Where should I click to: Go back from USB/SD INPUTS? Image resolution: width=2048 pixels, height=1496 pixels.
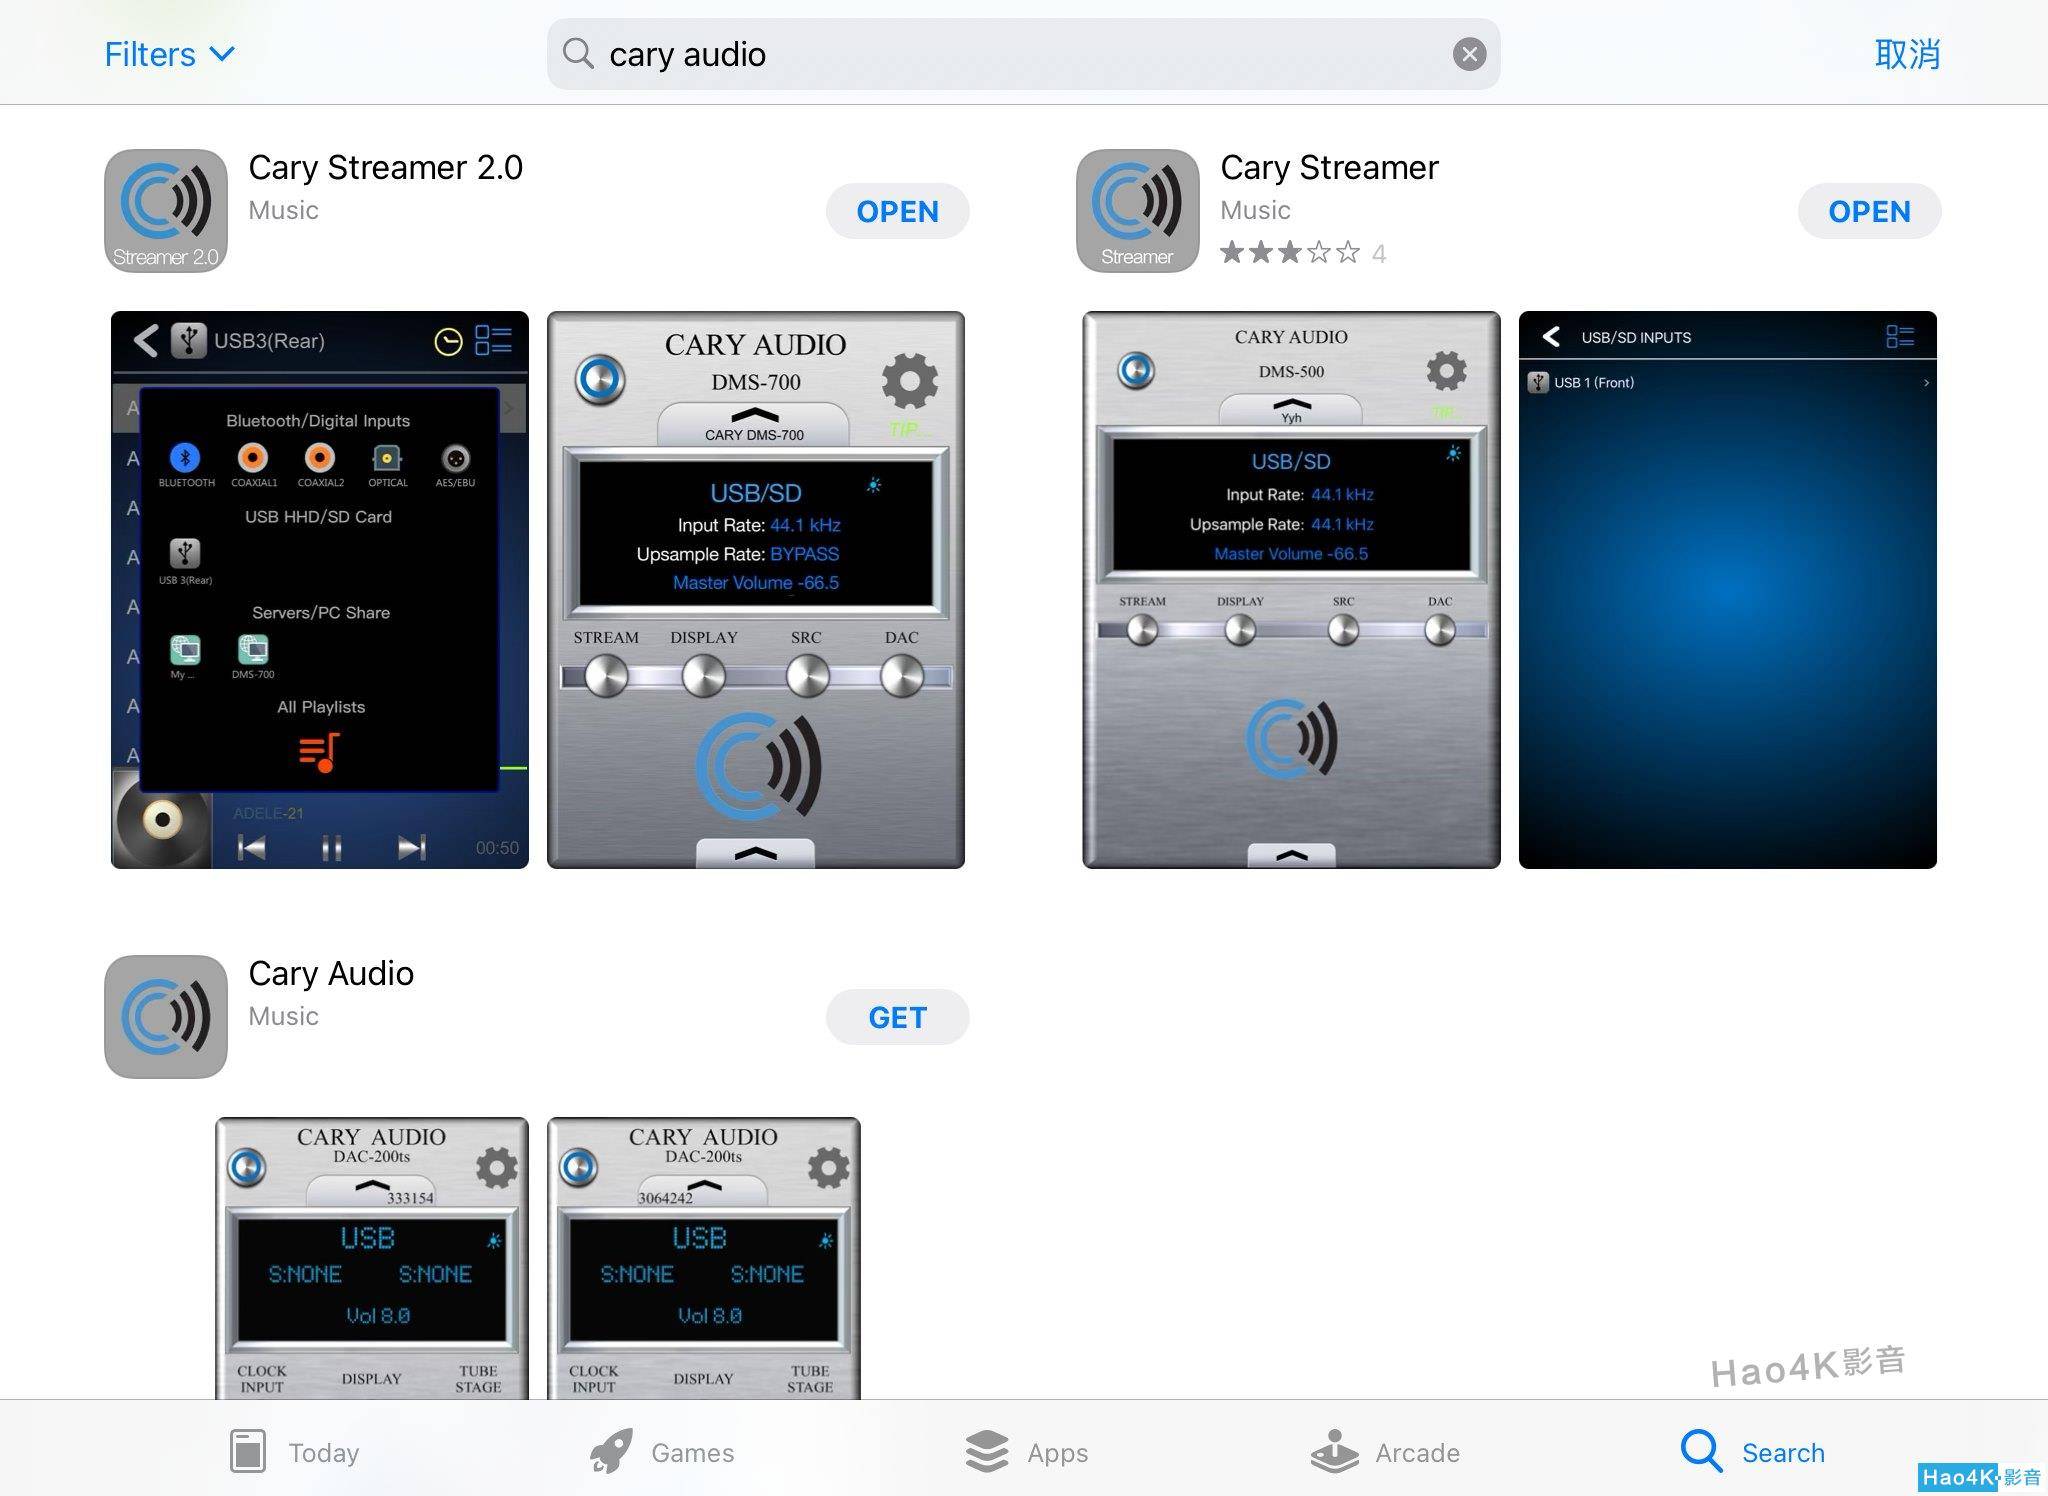pos(1551,337)
